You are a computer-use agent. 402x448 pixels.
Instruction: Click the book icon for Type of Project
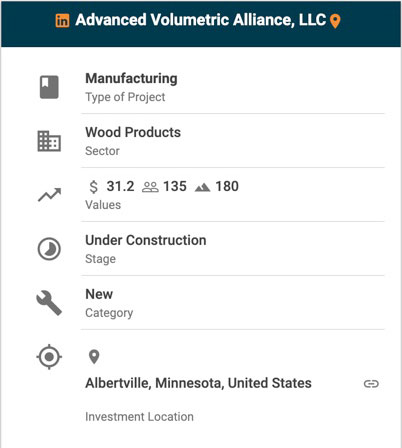49,87
